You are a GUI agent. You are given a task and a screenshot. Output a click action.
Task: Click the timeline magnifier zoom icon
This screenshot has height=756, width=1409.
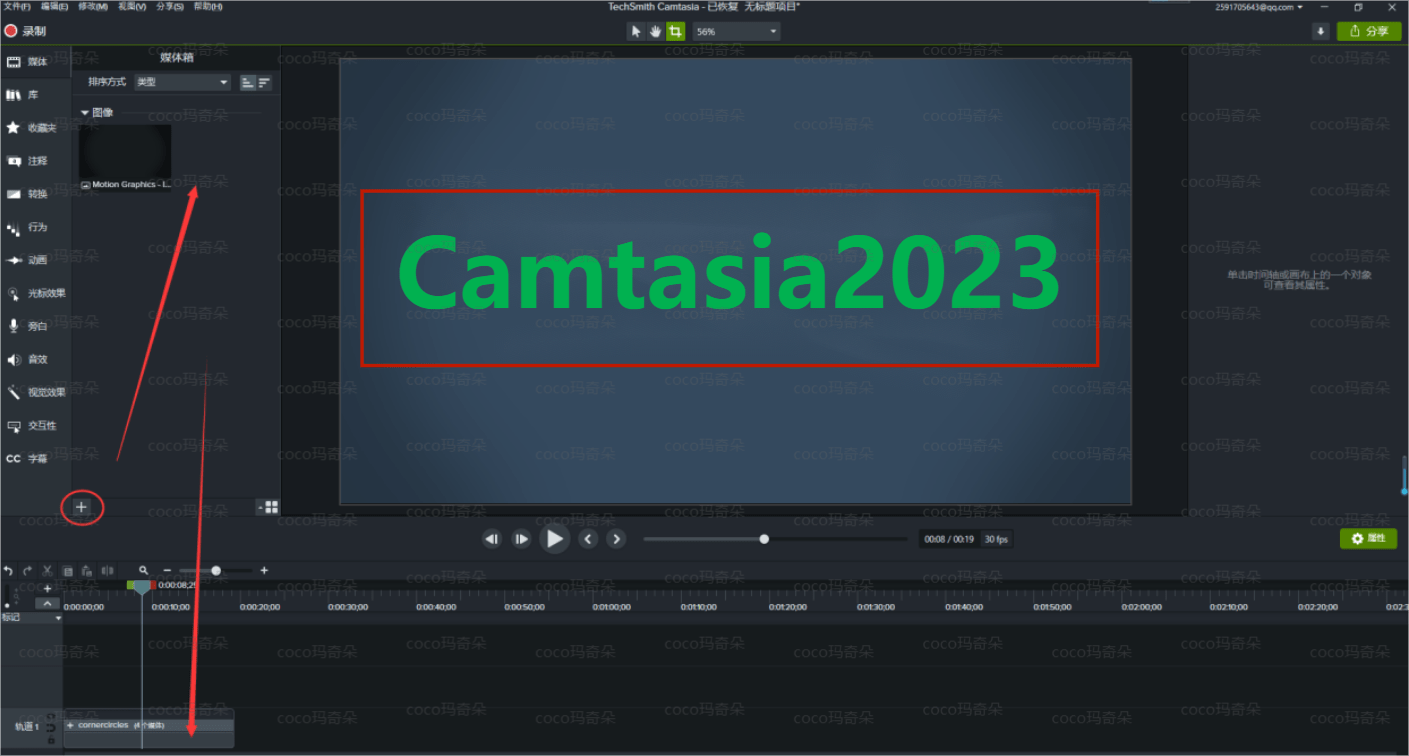tap(144, 570)
